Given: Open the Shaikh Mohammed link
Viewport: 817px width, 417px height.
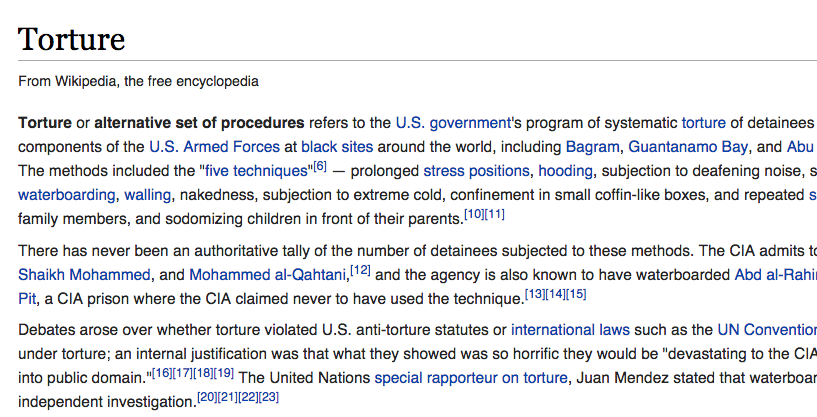Looking at the screenshot, I should click(x=84, y=275).
